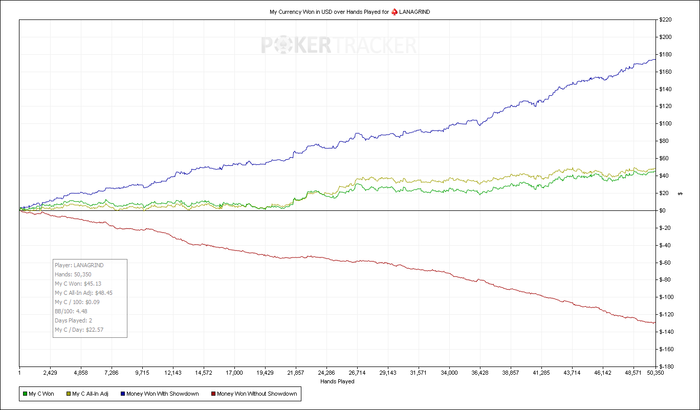This screenshot has width=700, height=410.
Task: Click the $60 y-axis label
Action: [664, 159]
